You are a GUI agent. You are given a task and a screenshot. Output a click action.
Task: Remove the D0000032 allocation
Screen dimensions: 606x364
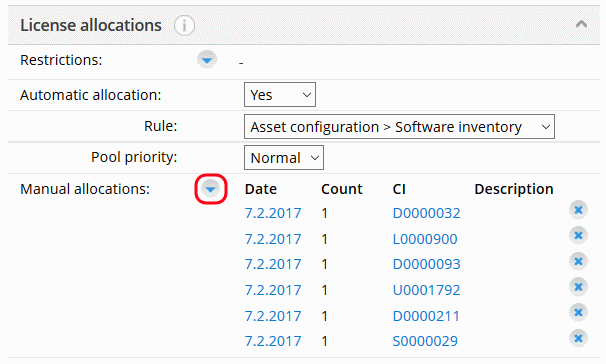tap(578, 210)
